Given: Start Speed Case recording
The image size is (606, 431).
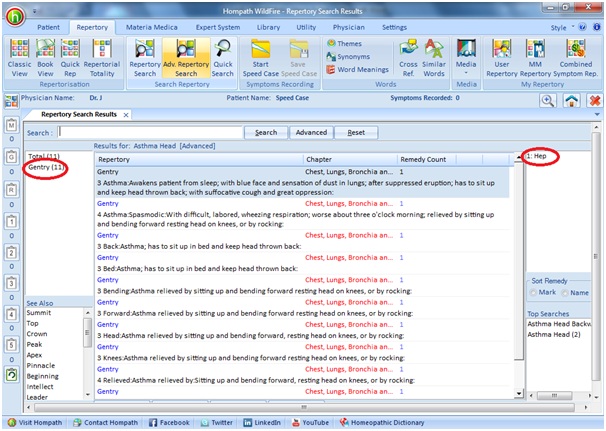Looking at the screenshot, I should (x=260, y=58).
